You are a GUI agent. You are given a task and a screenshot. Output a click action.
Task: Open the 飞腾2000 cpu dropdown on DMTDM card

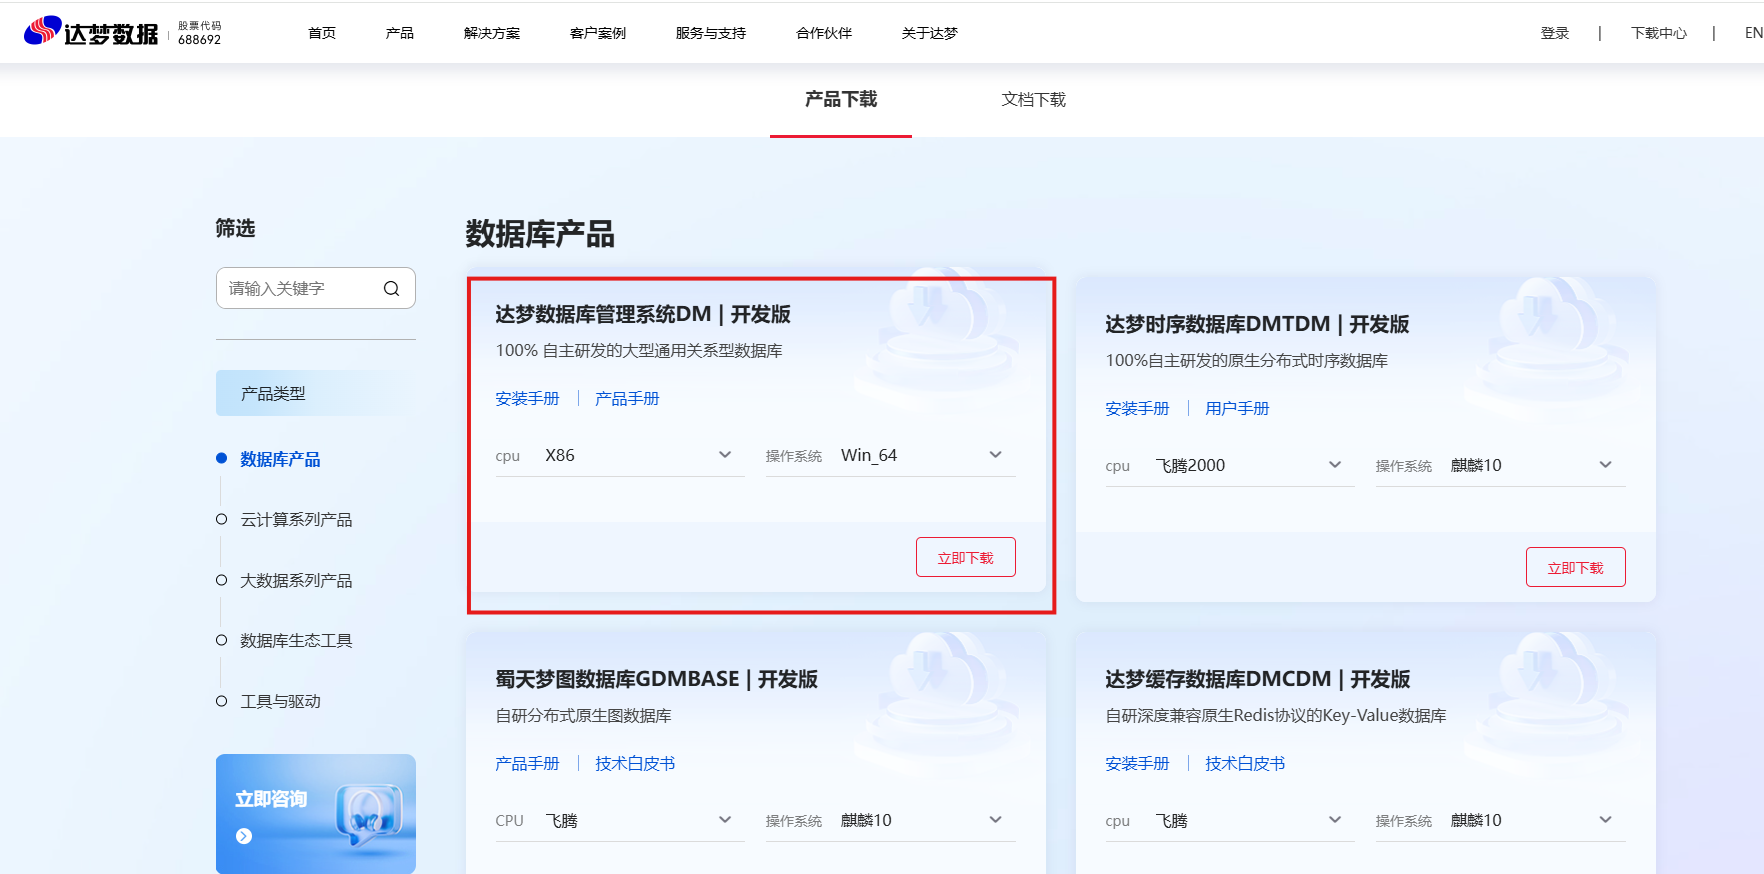click(1230, 466)
